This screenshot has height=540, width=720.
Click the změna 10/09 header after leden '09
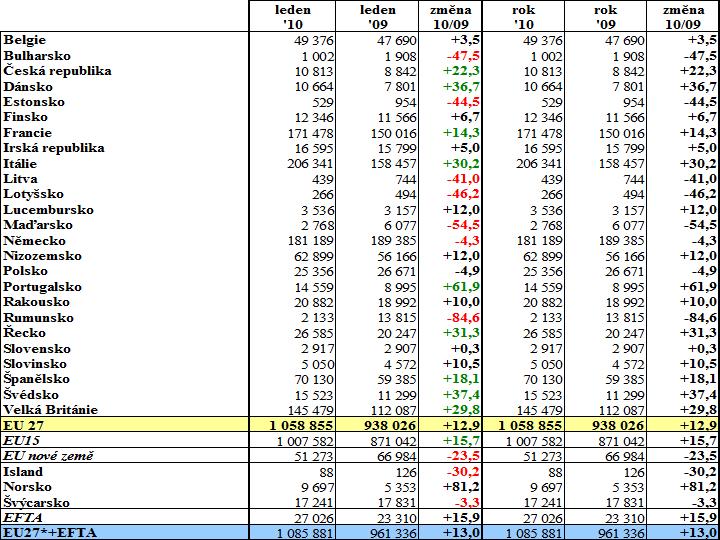click(x=450, y=17)
